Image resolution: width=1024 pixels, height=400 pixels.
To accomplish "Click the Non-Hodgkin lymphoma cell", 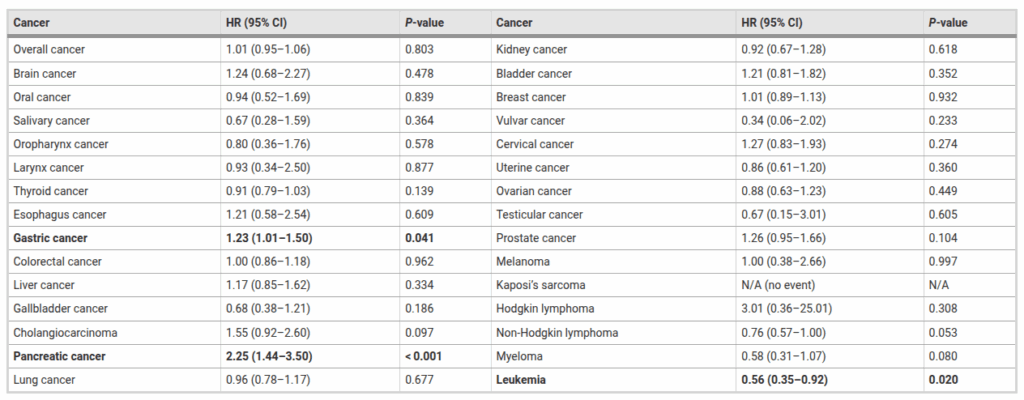I will (557, 332).
